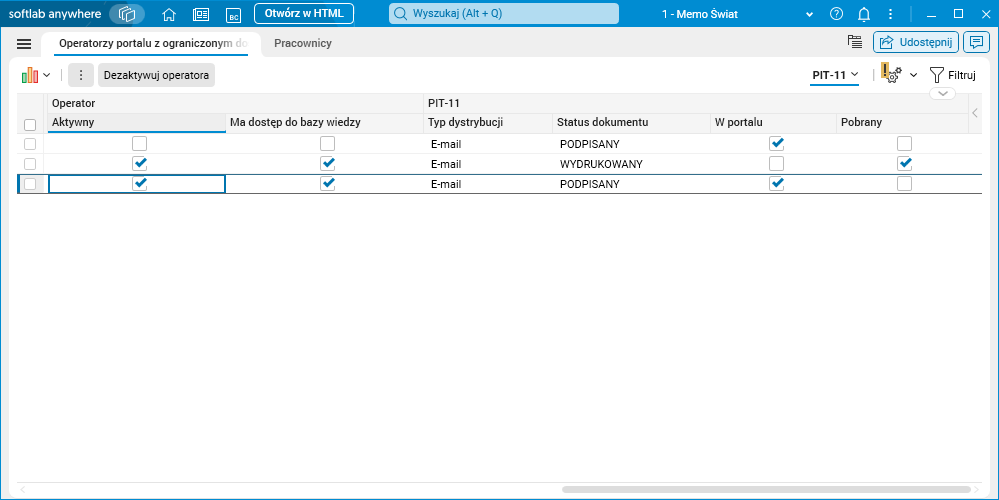The width and height of the screenshot is (999, 500).
Task: Click the horizontal scrollbar thumb at the bottom
Action: coord(766,490)
